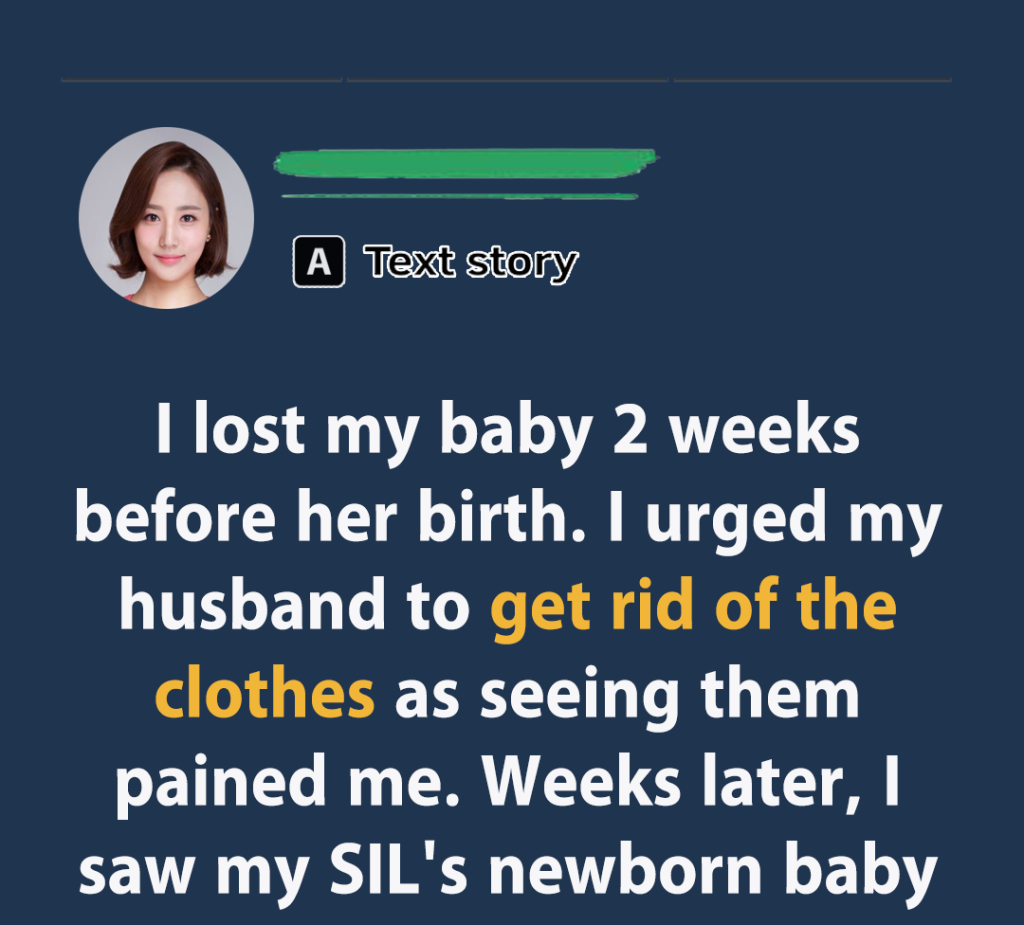The width and height of the screenshot is (1024, 925).
Task: Click the line 'saw my SIL's newborn baby'
Action: pyautogui.click(x=508, y=872)
